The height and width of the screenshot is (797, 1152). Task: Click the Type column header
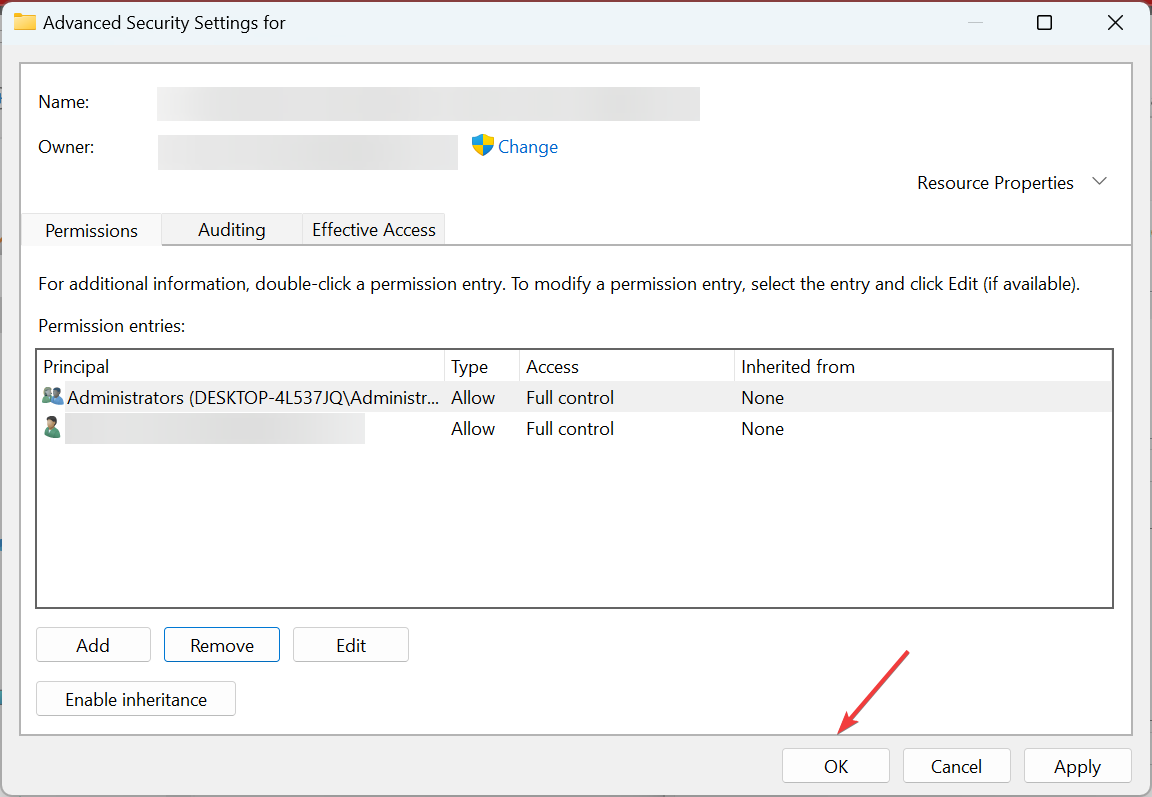tap(481, 367)
